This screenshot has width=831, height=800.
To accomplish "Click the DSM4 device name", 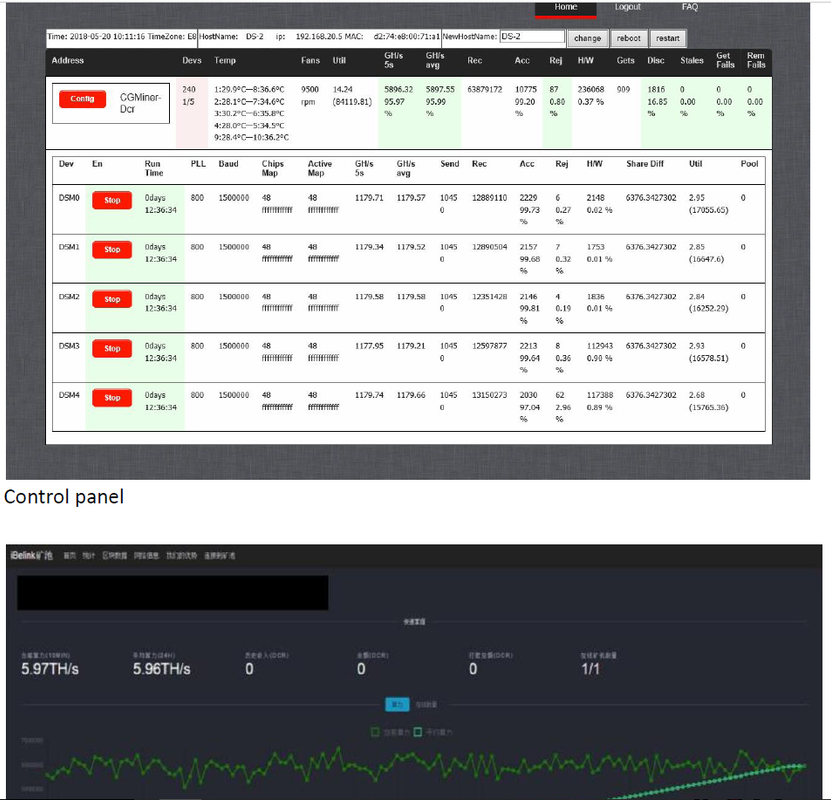I will coord(69,395).
